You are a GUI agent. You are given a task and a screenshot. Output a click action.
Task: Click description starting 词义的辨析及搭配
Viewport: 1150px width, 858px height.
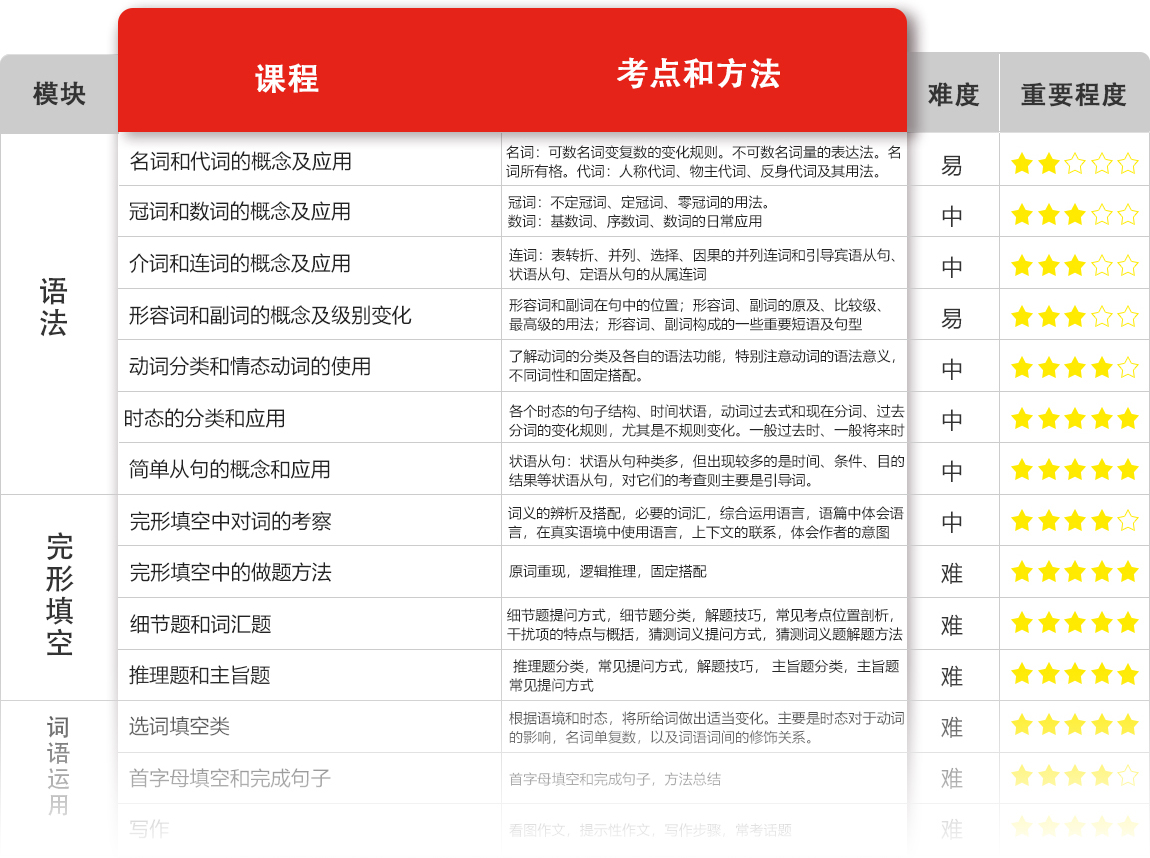[x=706, y=522]
